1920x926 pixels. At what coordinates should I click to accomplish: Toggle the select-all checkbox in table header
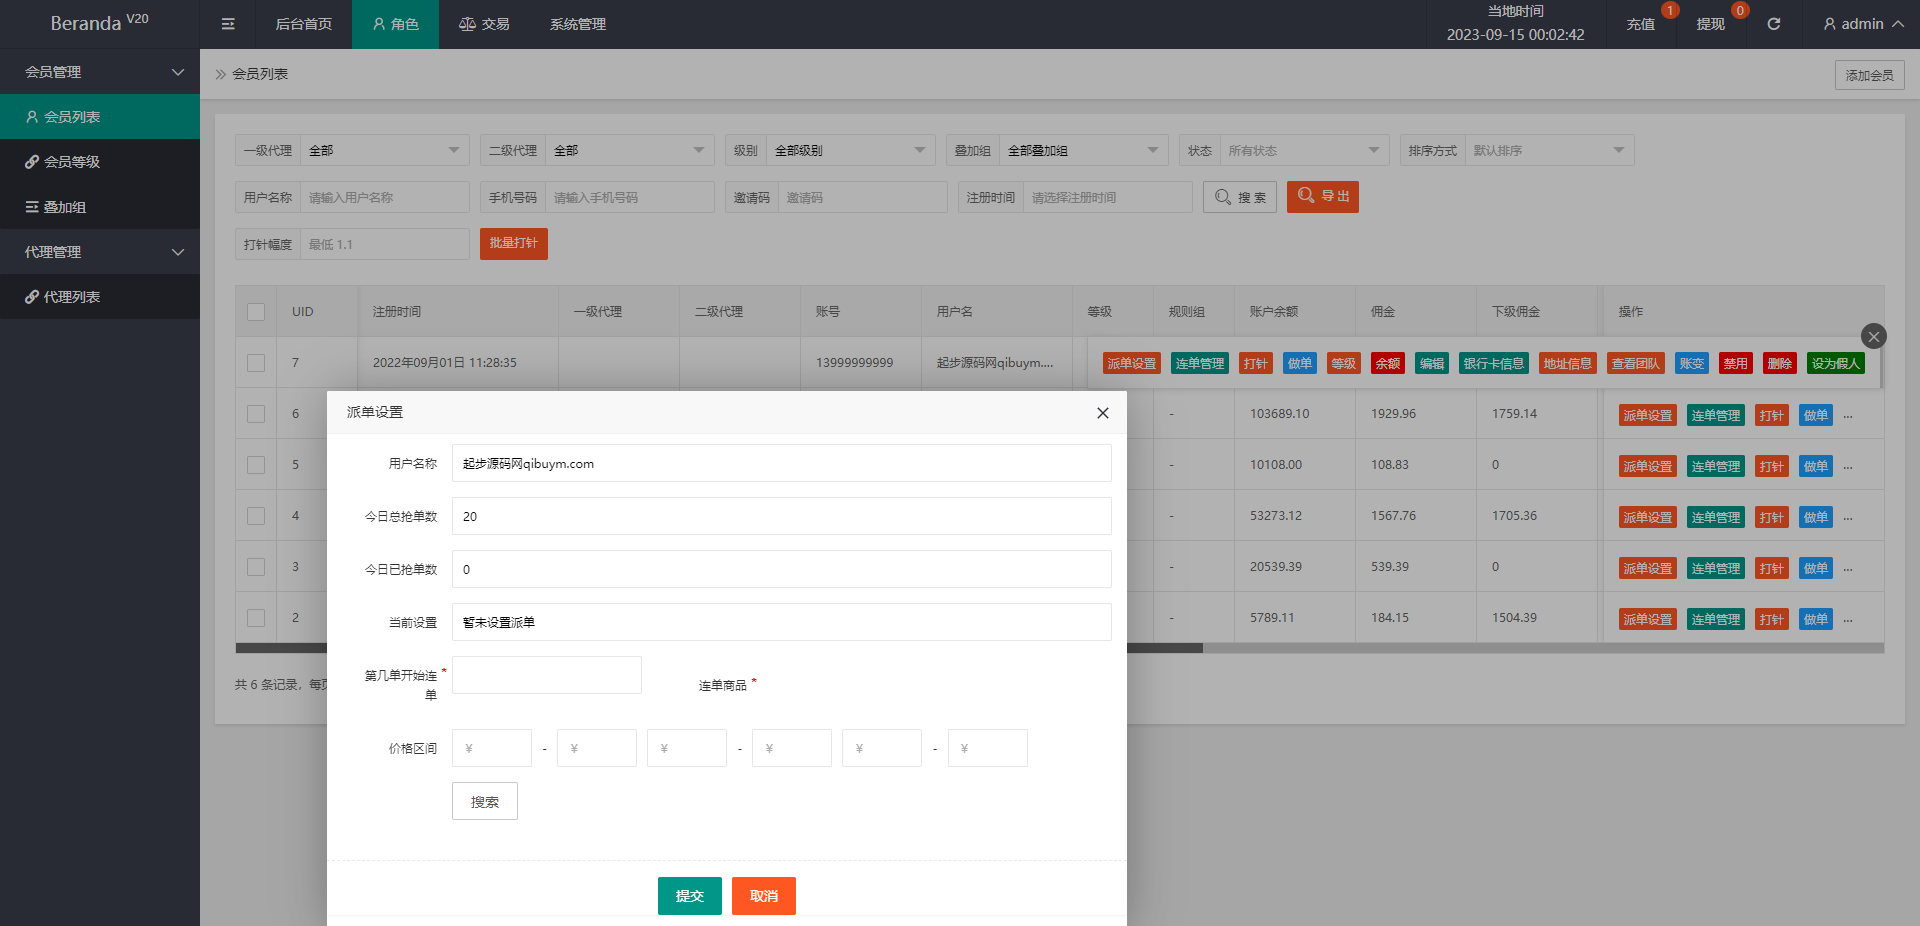[x=256, y=312]
